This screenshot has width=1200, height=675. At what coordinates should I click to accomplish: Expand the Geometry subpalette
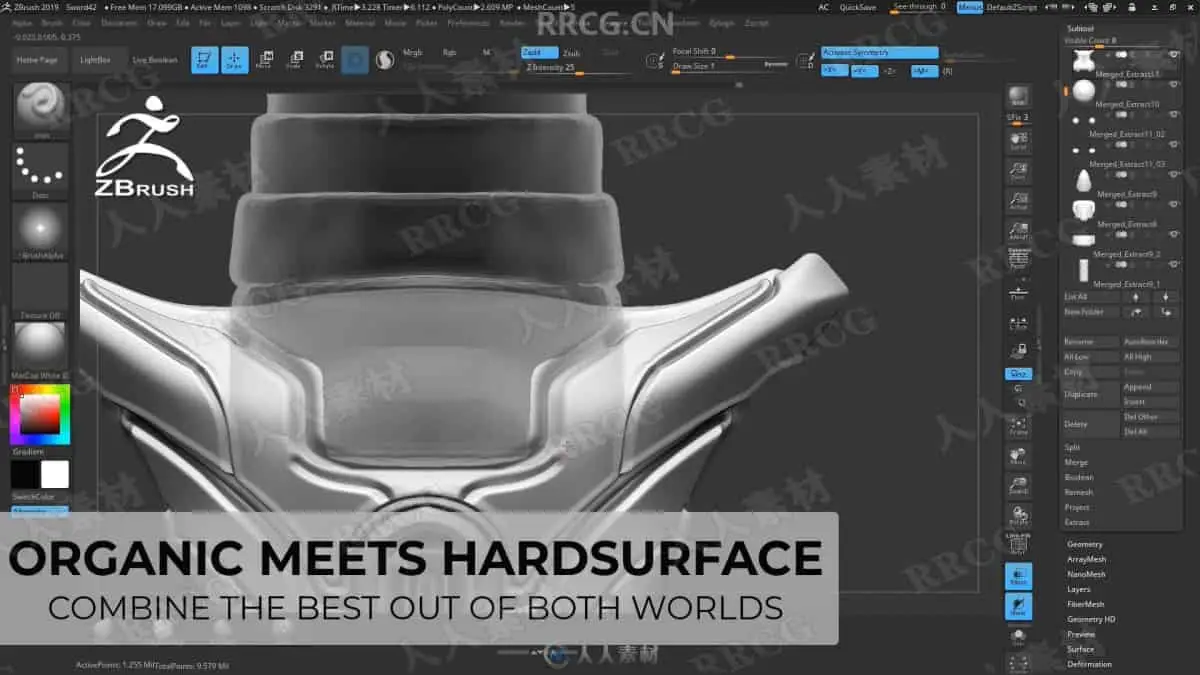point(1085,544)
